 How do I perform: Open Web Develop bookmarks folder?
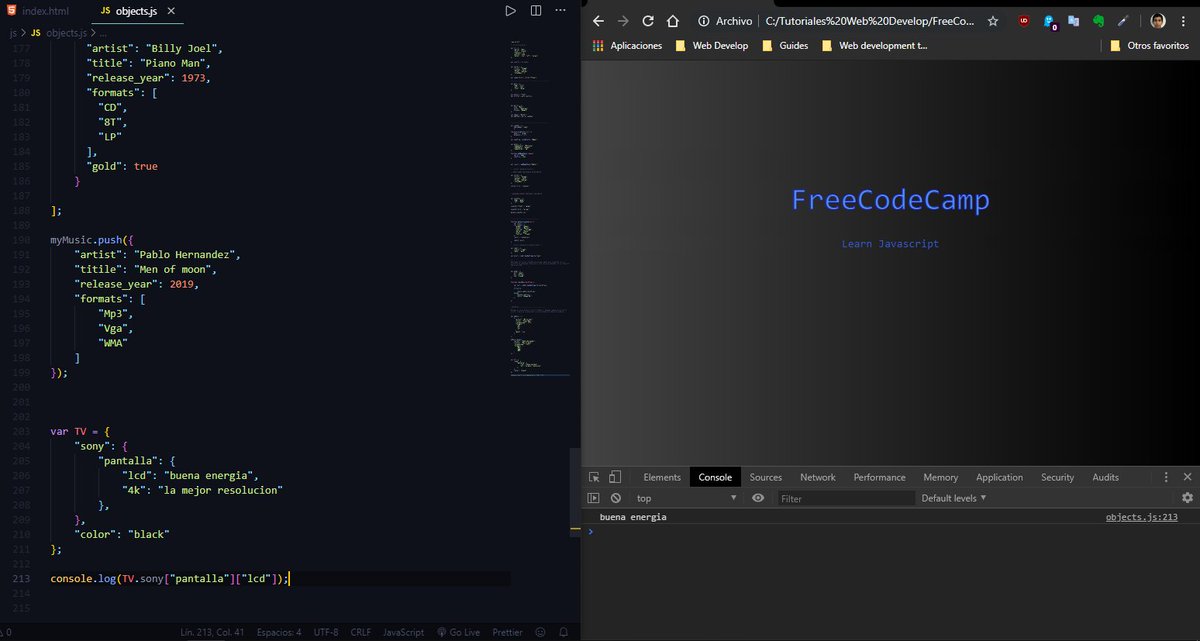712,45
